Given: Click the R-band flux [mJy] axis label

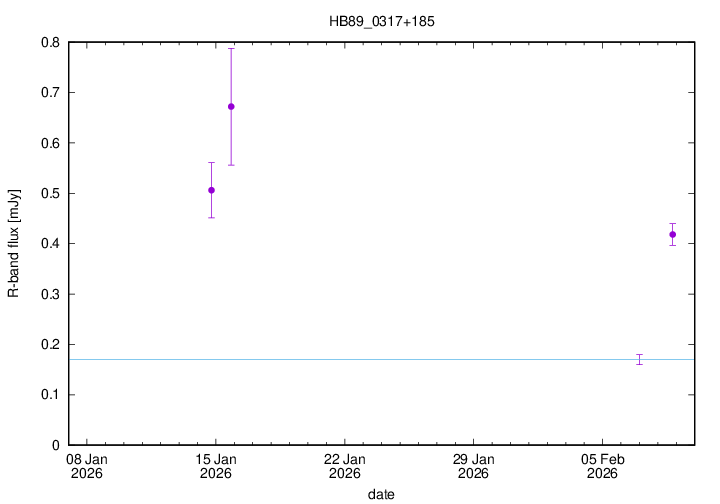Looking at the screenshot, I should click(14, 243).
